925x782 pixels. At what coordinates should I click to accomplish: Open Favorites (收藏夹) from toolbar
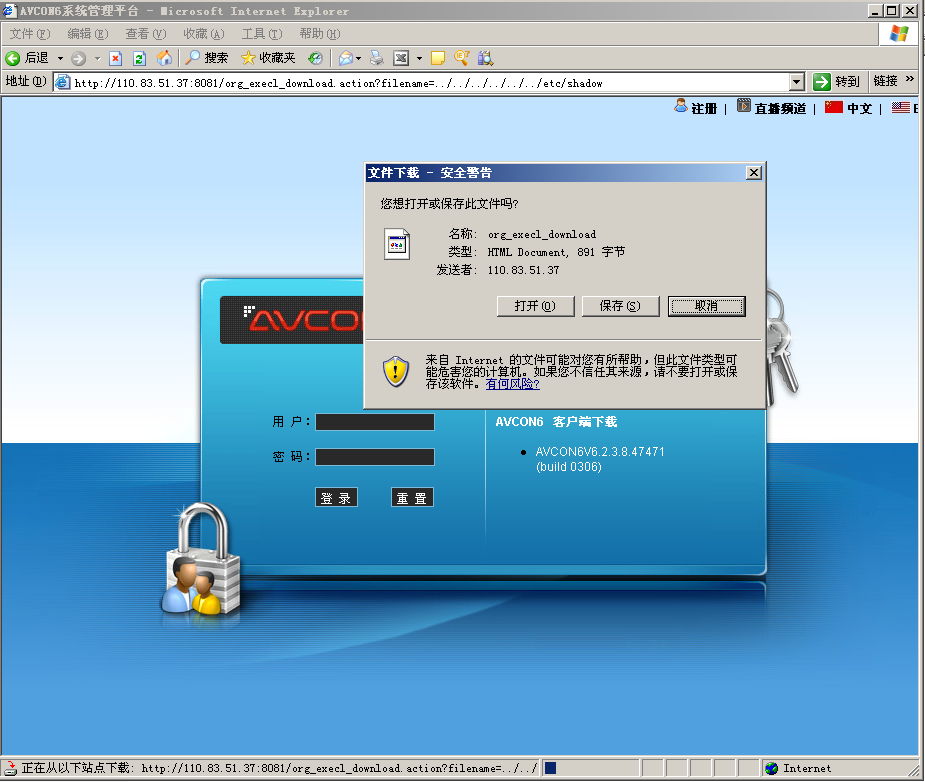point(268,57)
